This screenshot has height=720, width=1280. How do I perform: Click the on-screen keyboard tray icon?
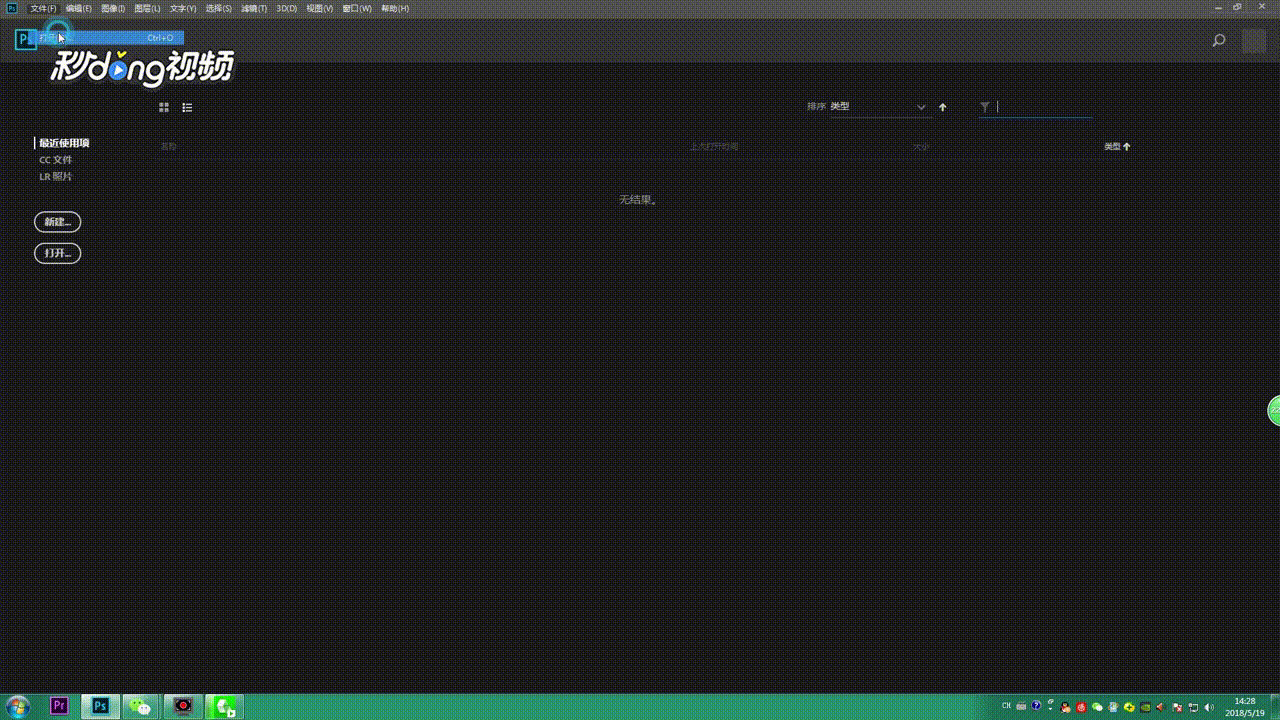click(1021, 706)
